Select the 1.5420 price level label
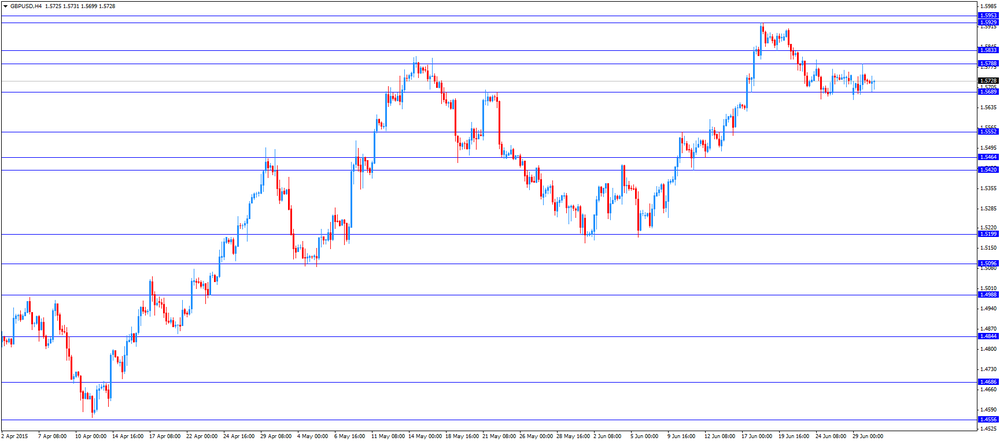The image size is (1000, 441). pos(987,170)
